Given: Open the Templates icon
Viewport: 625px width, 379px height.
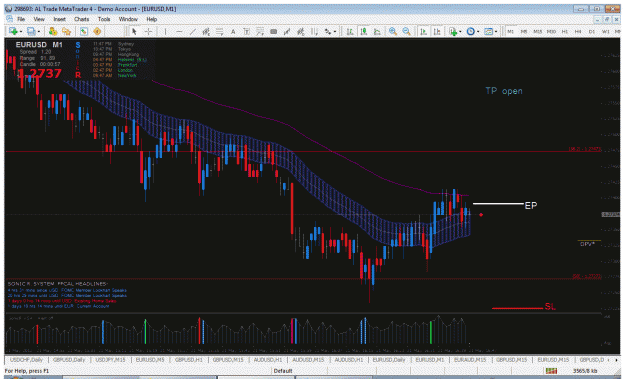Looking at the screenshot, I should [x=488, y=31].
